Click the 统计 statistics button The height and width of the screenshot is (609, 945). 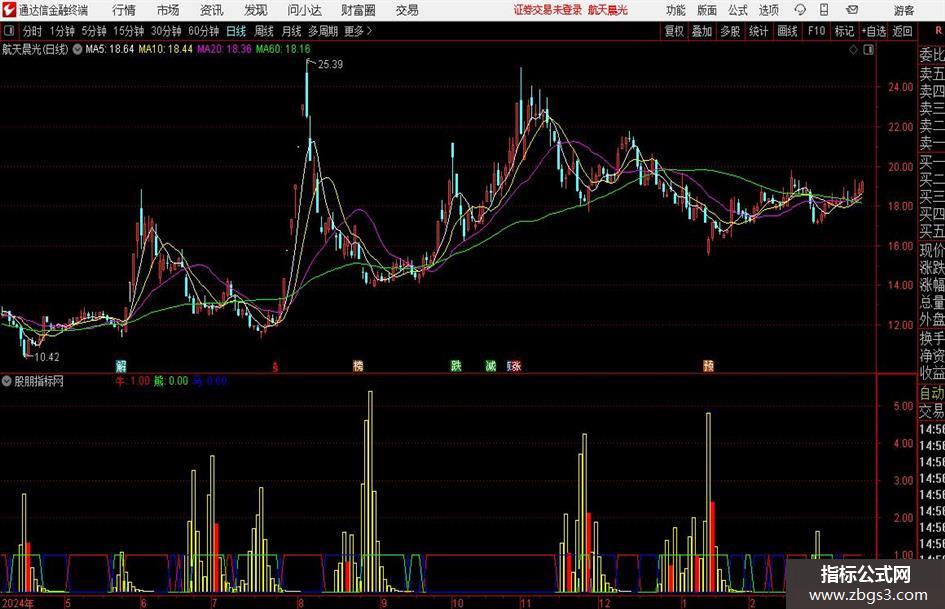pyautogui.click(x=758, y=31)
